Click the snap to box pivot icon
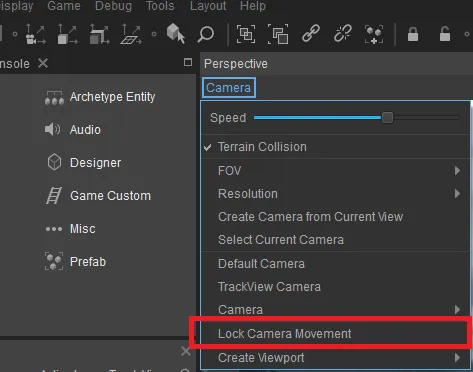This screenshot has height=372, width=473. [99, 34]
